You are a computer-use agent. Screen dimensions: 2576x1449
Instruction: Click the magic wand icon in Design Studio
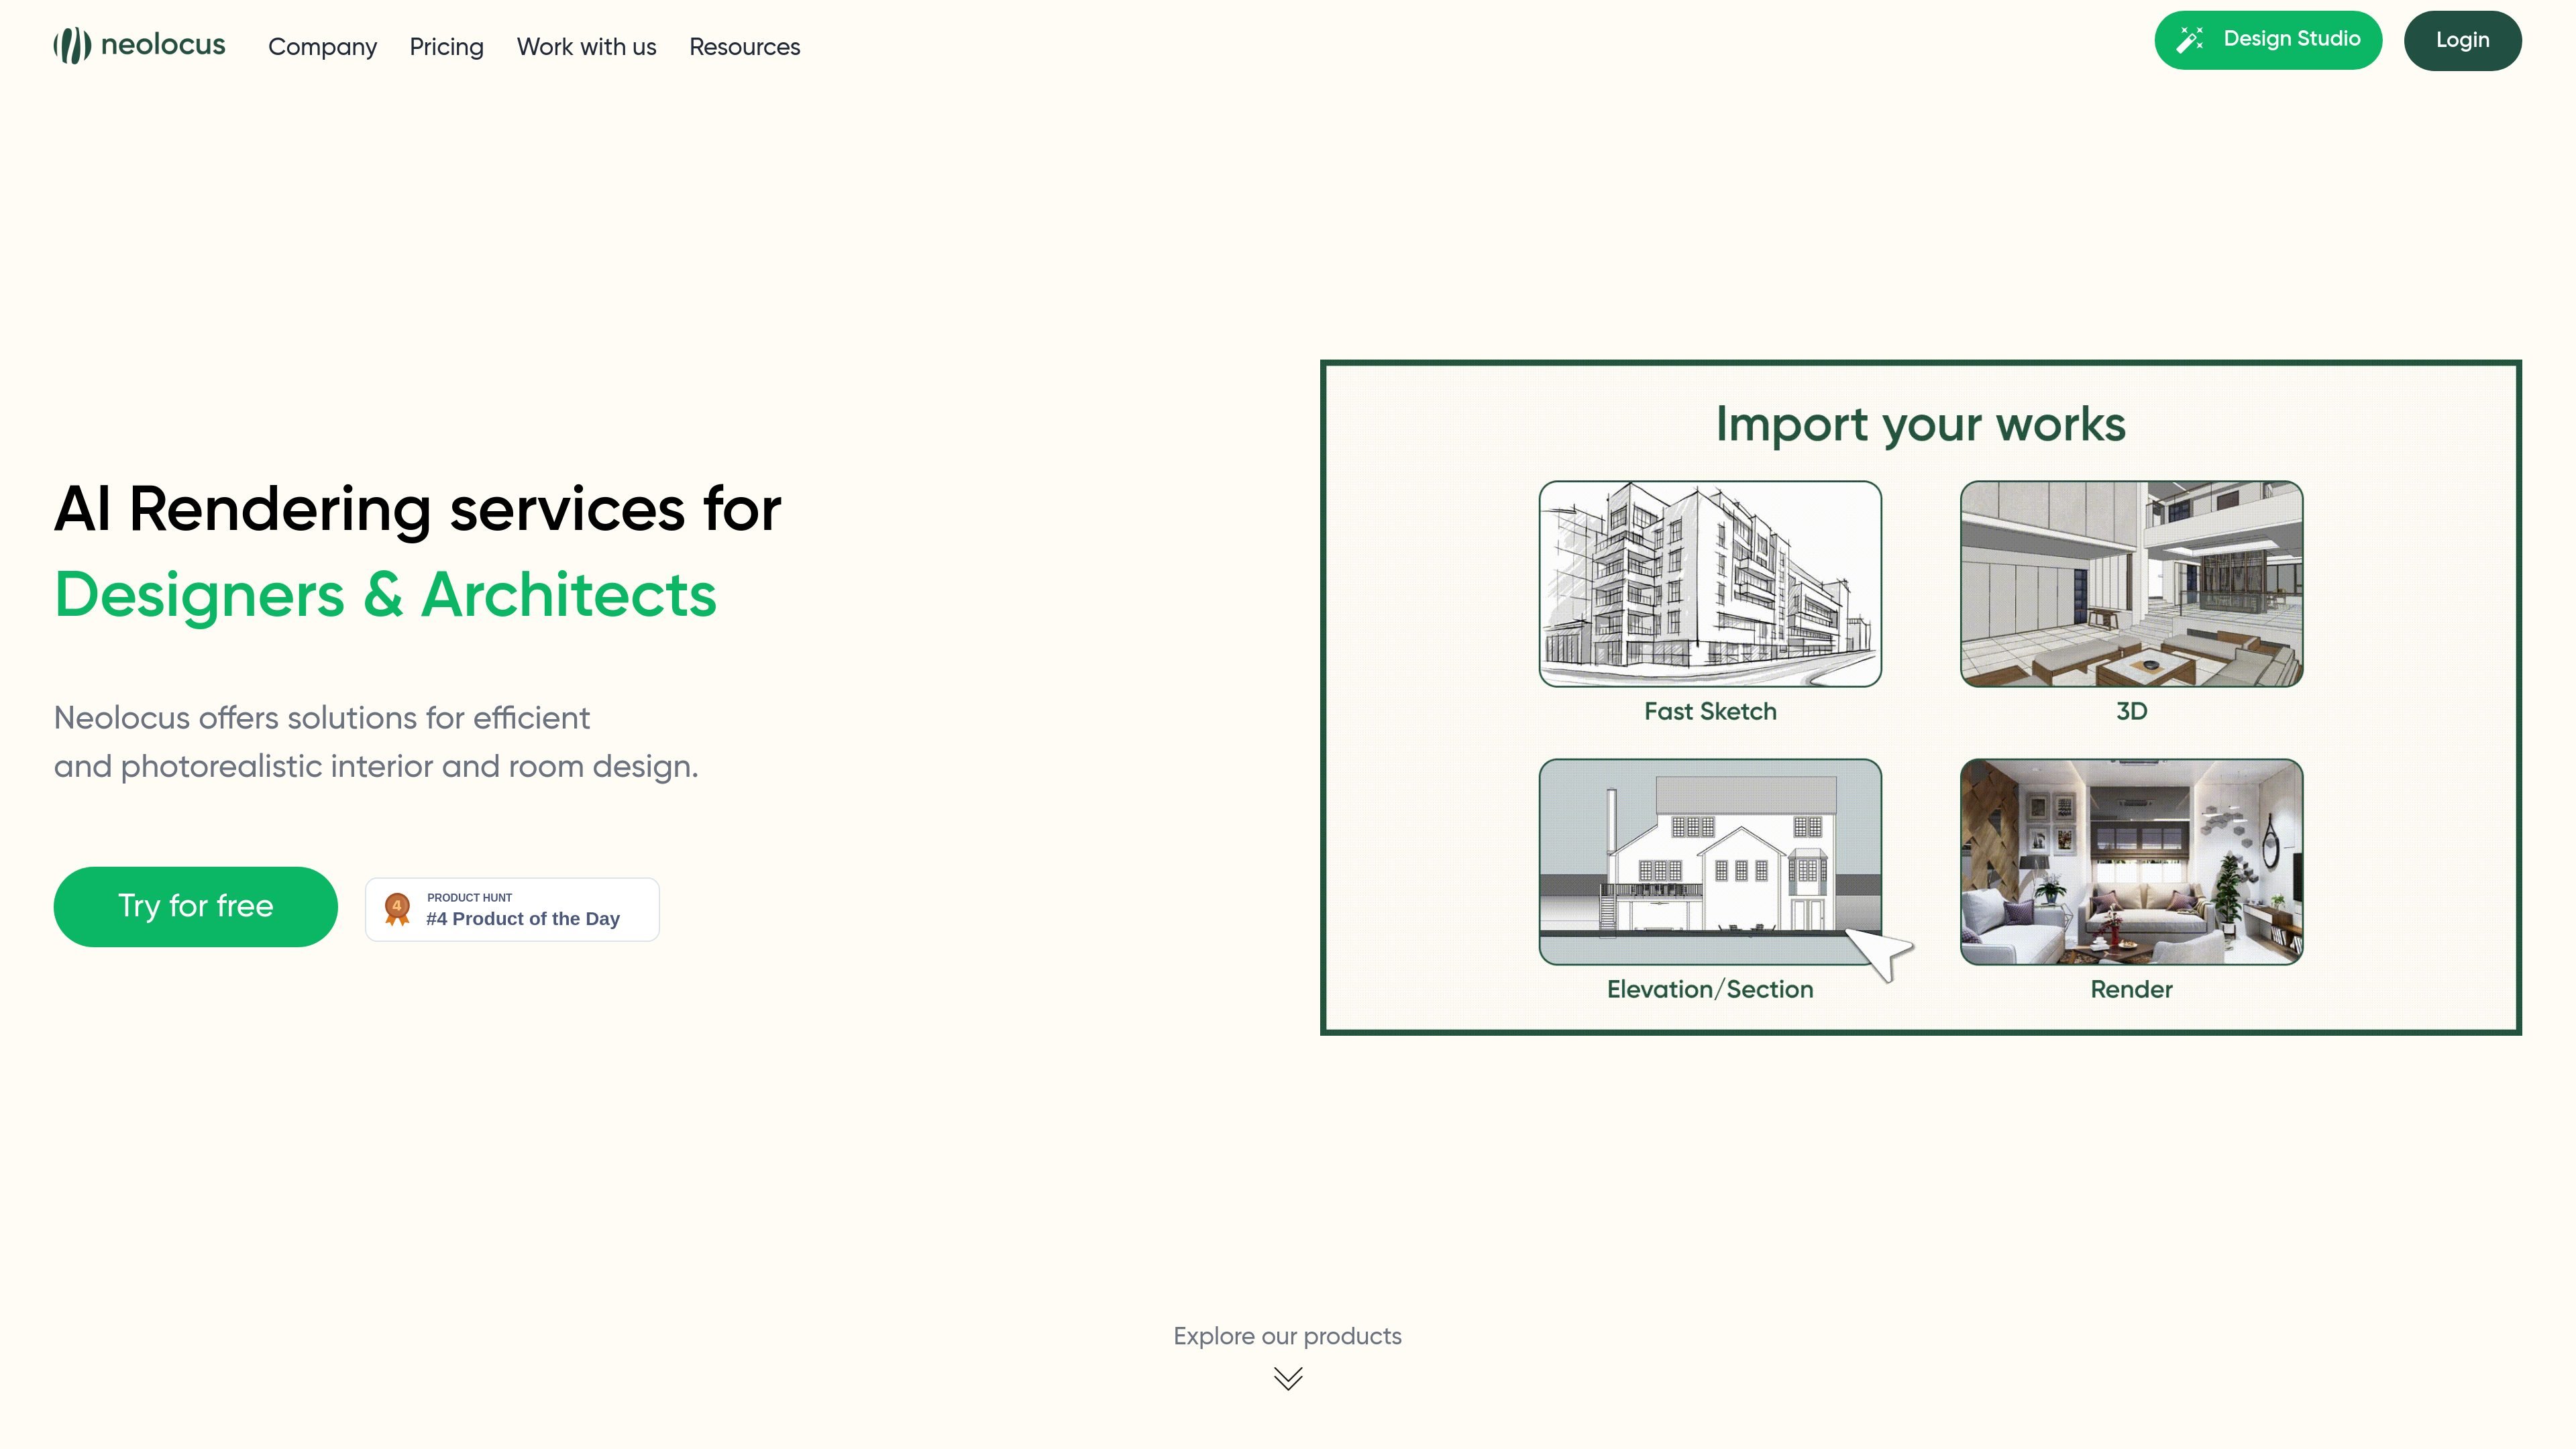point(2190,39)
